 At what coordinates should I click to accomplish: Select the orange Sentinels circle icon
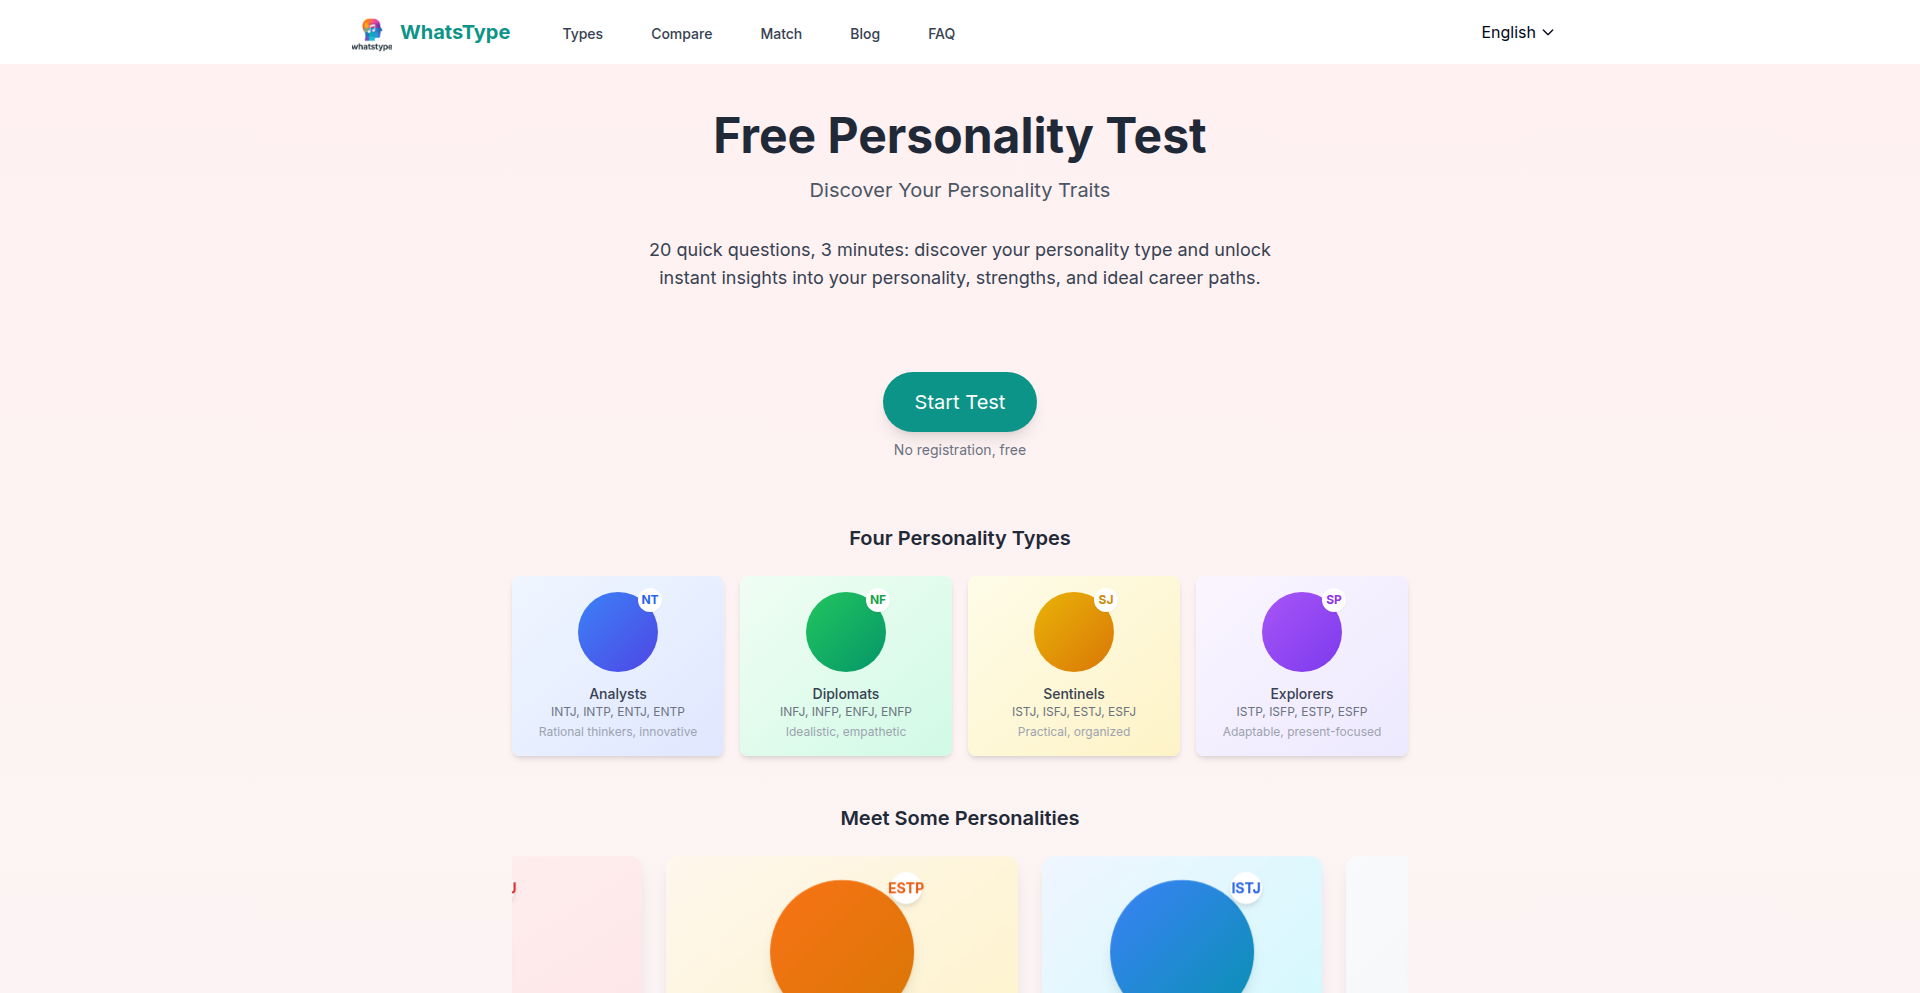1073,632
